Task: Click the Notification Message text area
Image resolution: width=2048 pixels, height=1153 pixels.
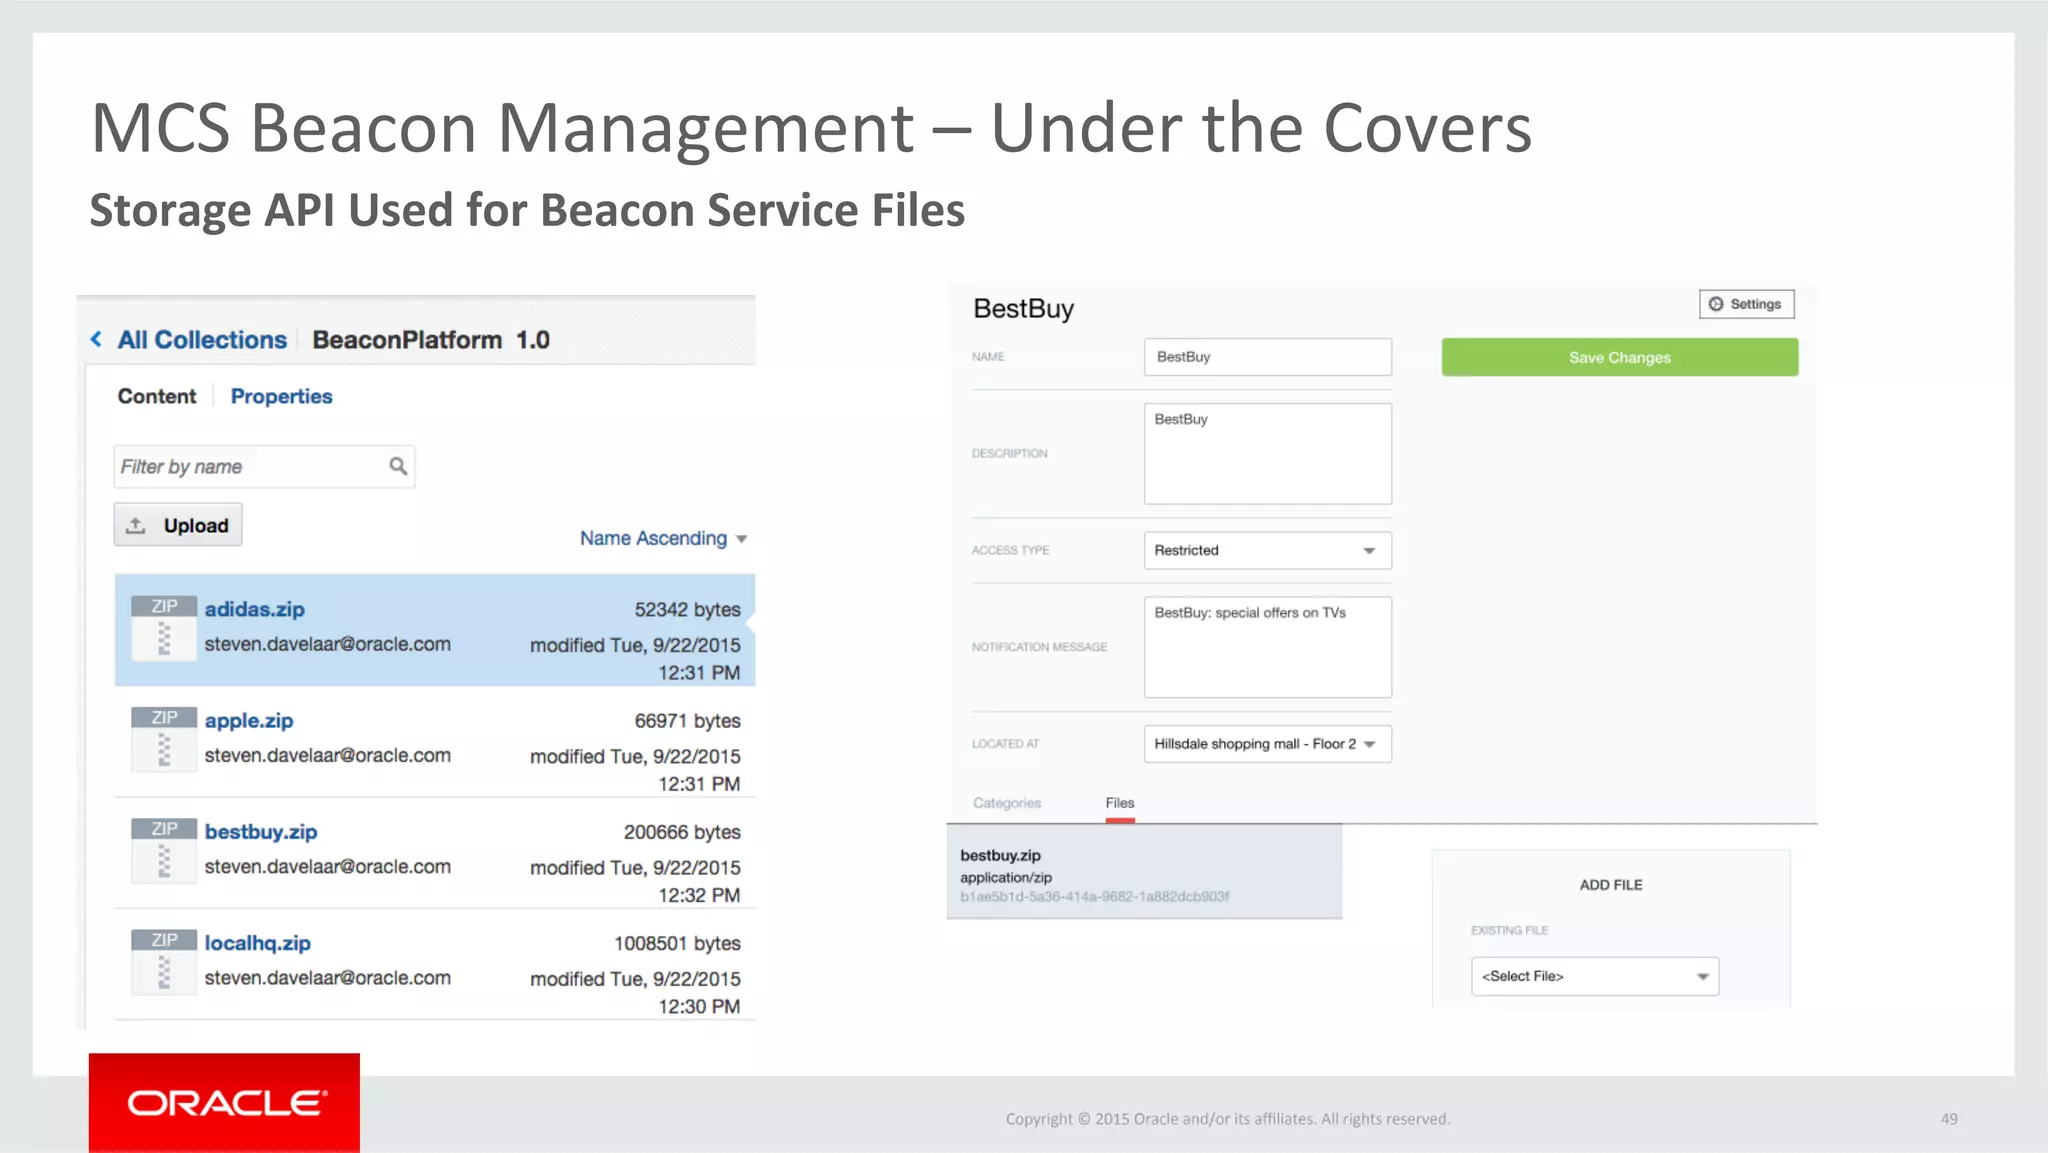Action: [x=1267, y=647]
